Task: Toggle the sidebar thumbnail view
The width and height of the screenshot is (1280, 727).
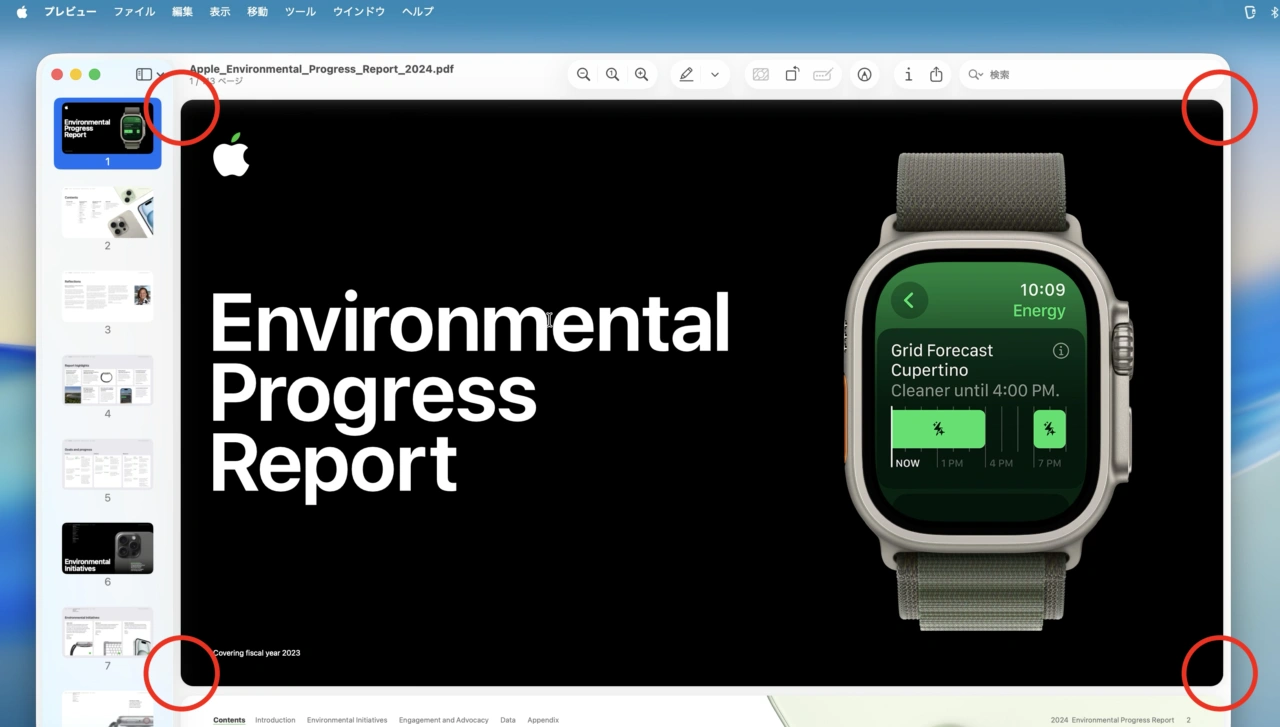Action: pyautogui.click(x=142, y=74)
